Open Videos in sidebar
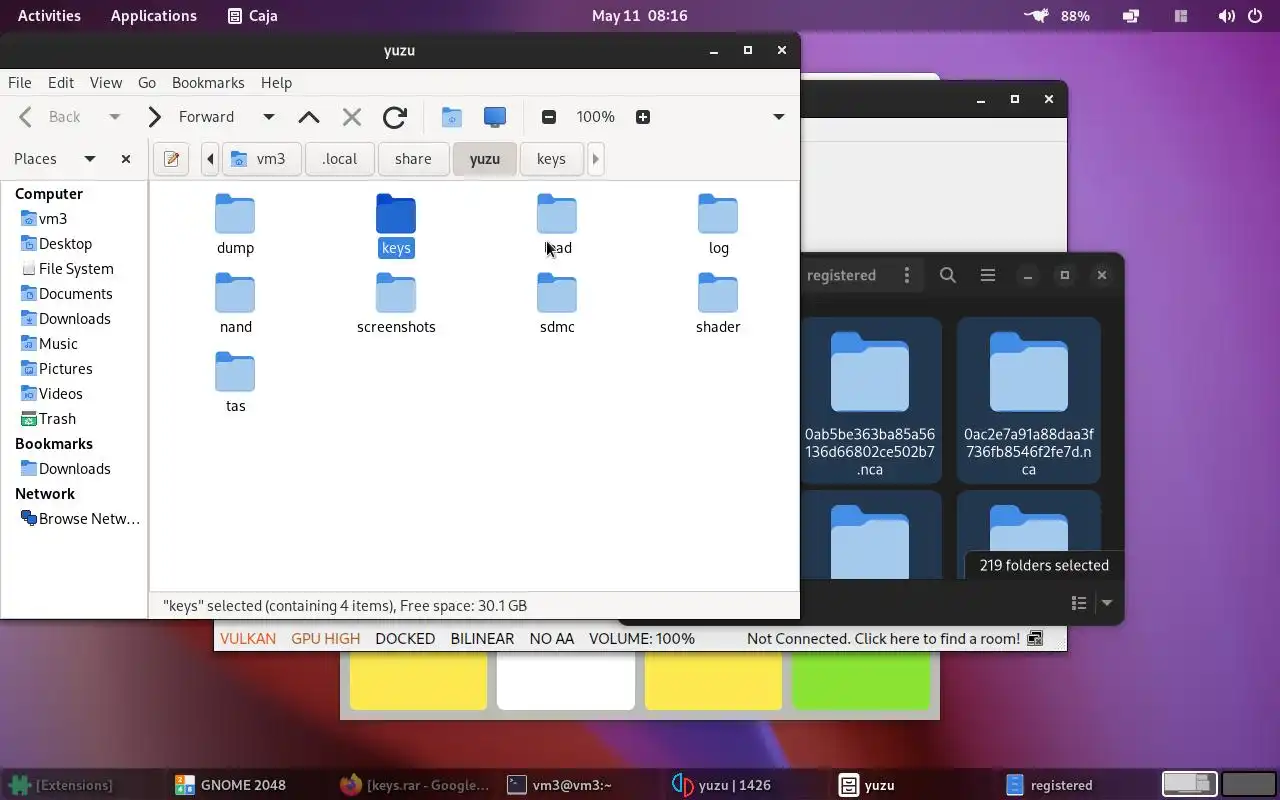The width and height of the screenshot is (1280, 800). [x=60, y=394]
